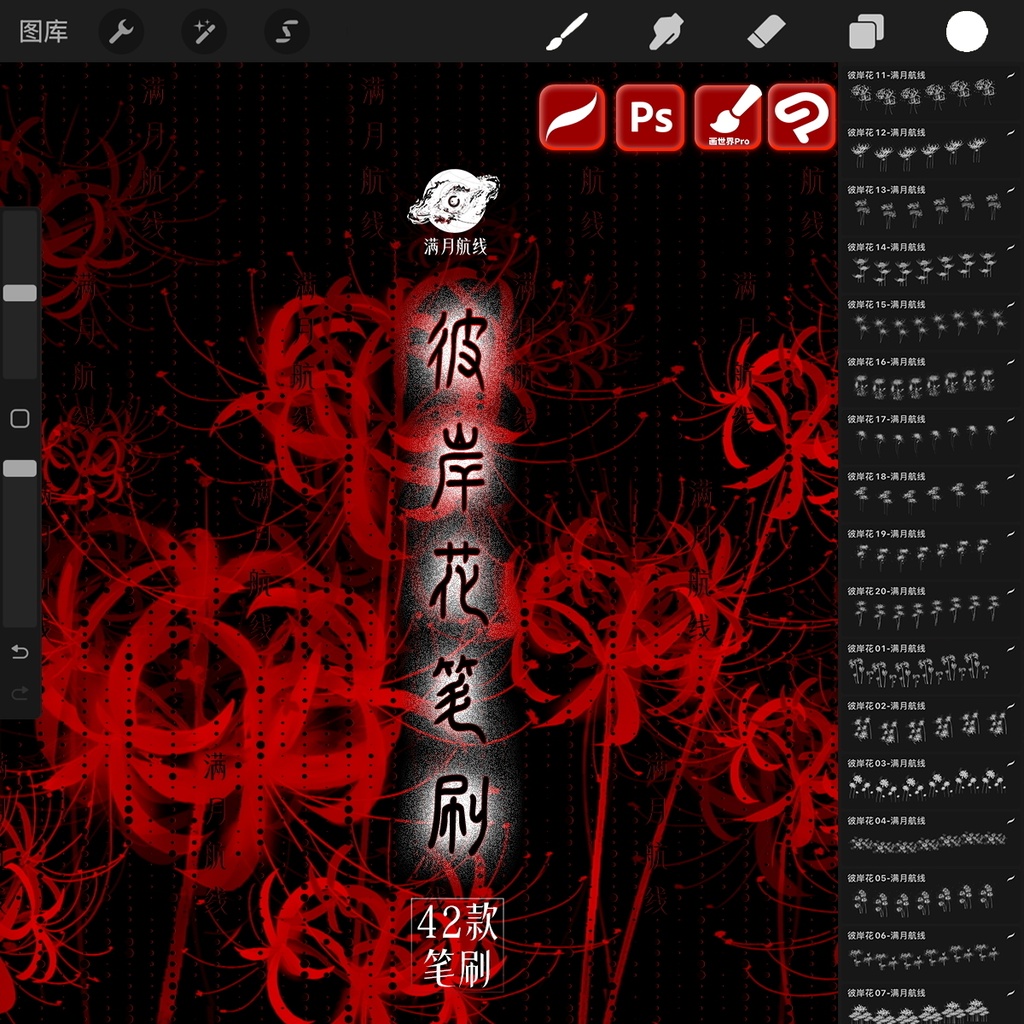This screenshot has height=1024, width=1024.
Task: Undo the last action with the arrow
Action: pos(20,651)
